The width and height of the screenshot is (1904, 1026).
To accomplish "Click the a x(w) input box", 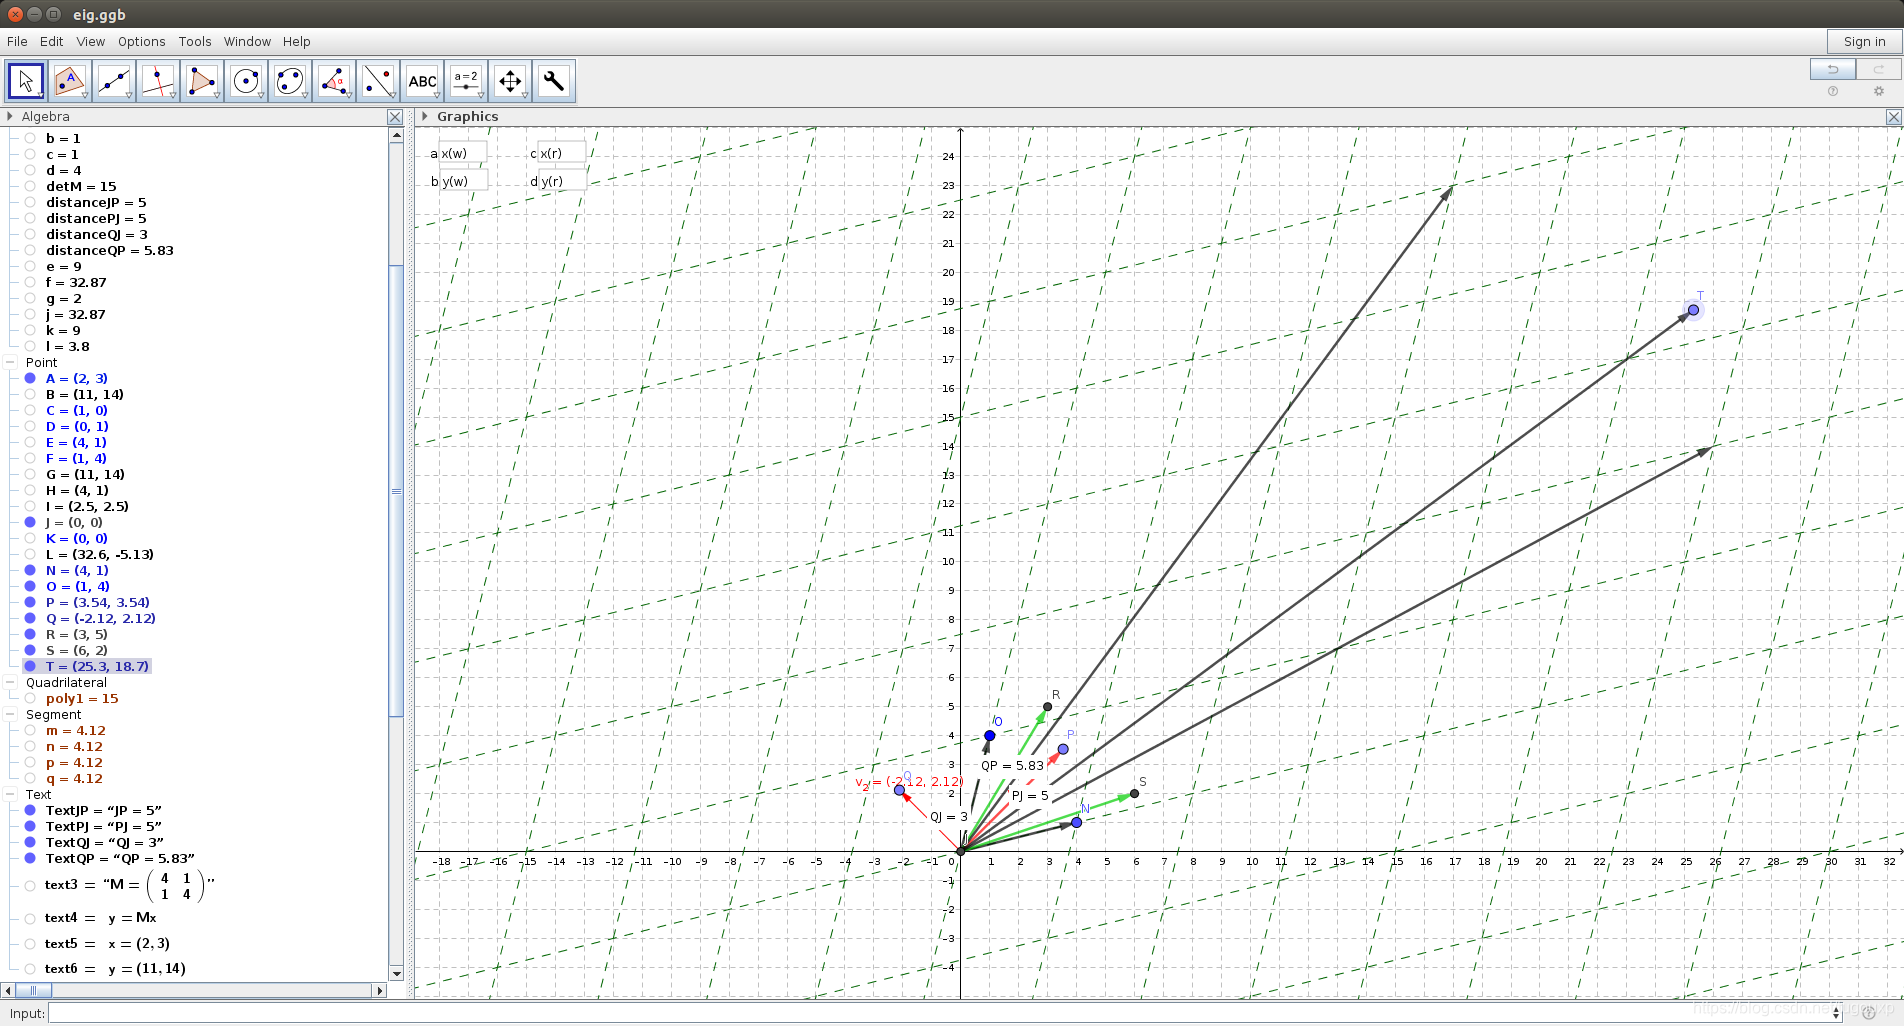I will pyautogui.click(x=463, y=153).
